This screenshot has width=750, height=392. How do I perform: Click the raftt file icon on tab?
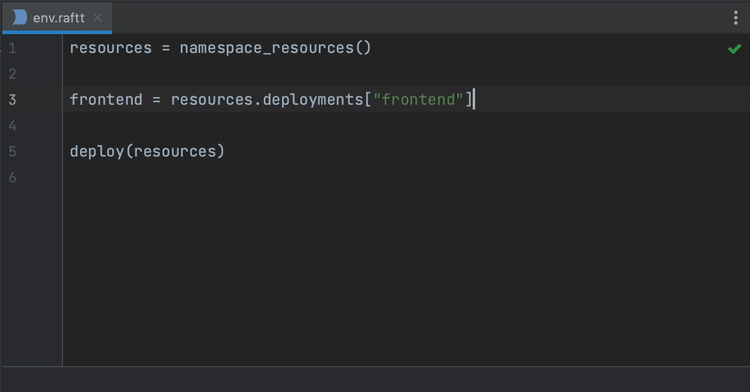click(20, 18)
